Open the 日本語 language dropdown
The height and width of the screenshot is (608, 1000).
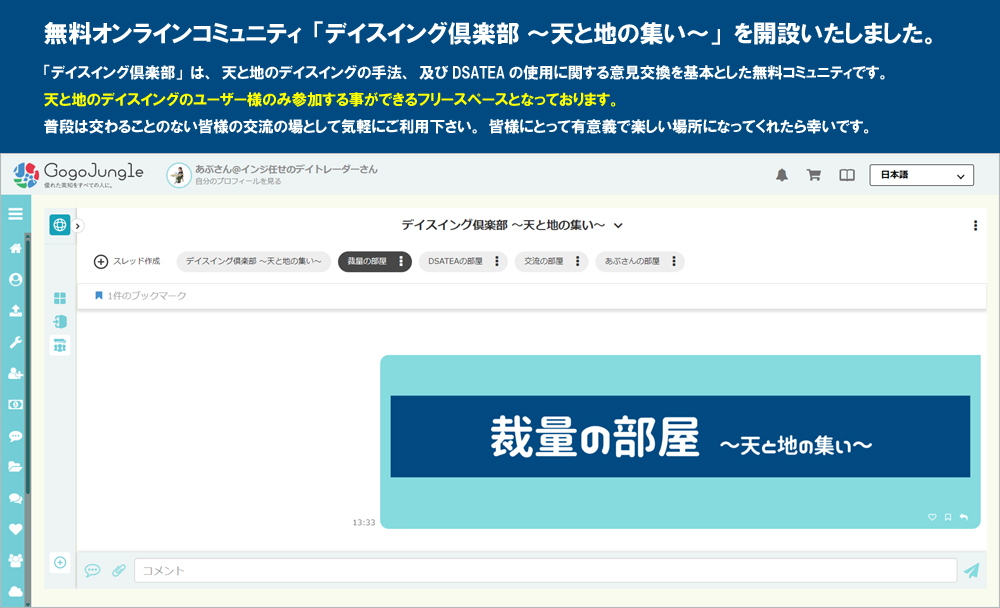(922, 175)
